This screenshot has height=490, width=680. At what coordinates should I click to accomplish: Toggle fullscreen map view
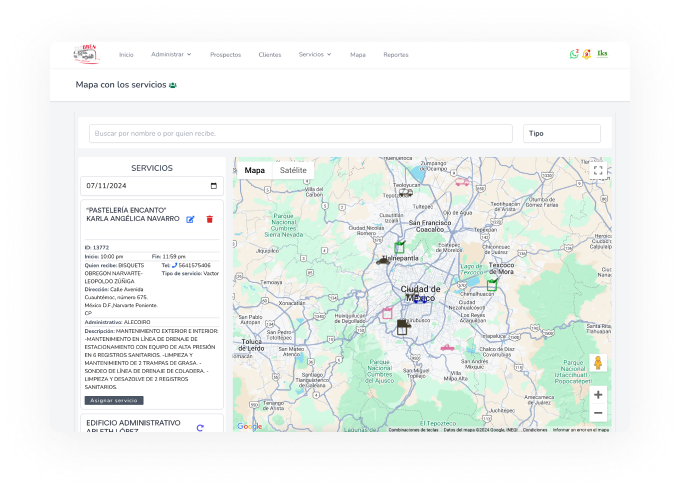[x=598, y=171]
